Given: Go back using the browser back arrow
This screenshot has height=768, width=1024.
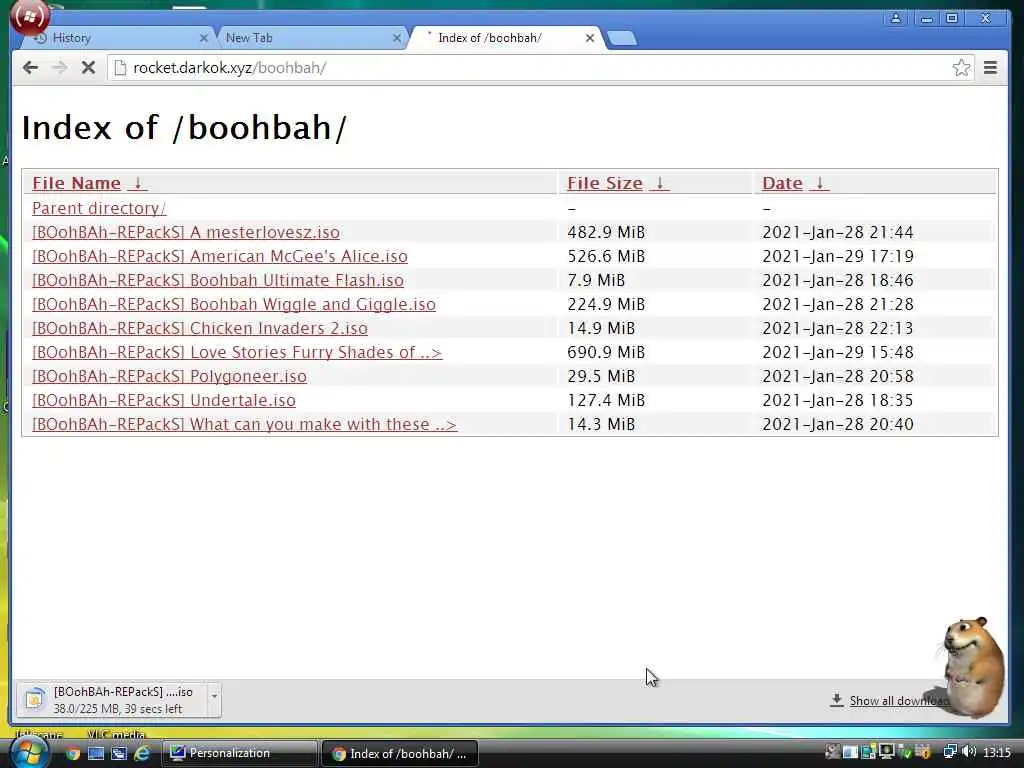Looking at the screenshot, I should pyautogui.click(x=30, y=67).
